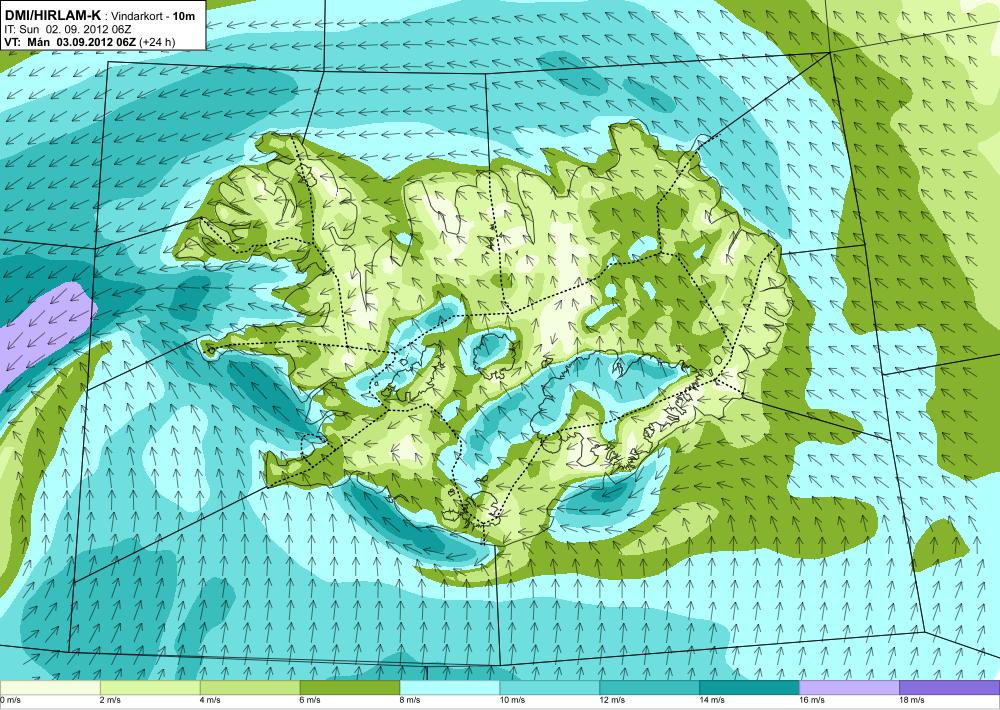The width and height of the screenshot is (1000, 710).
Task: Click the 10–12 m/s legend swatch
Action: (x=550, y=688)
